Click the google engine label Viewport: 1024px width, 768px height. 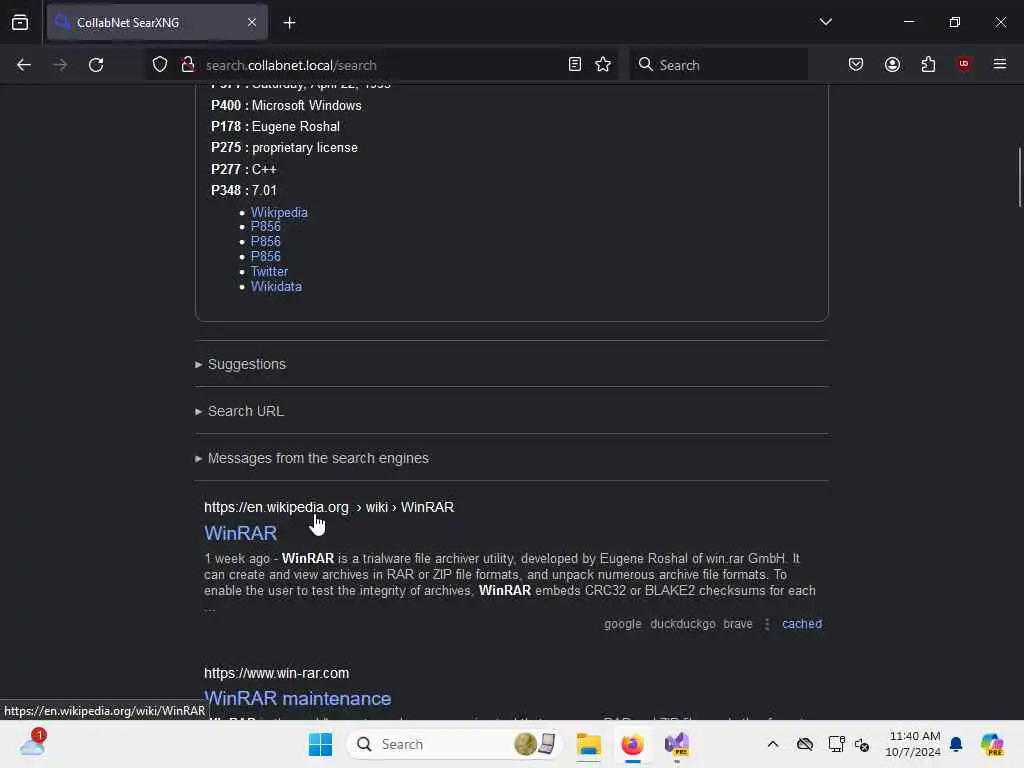tap(622, 624)
